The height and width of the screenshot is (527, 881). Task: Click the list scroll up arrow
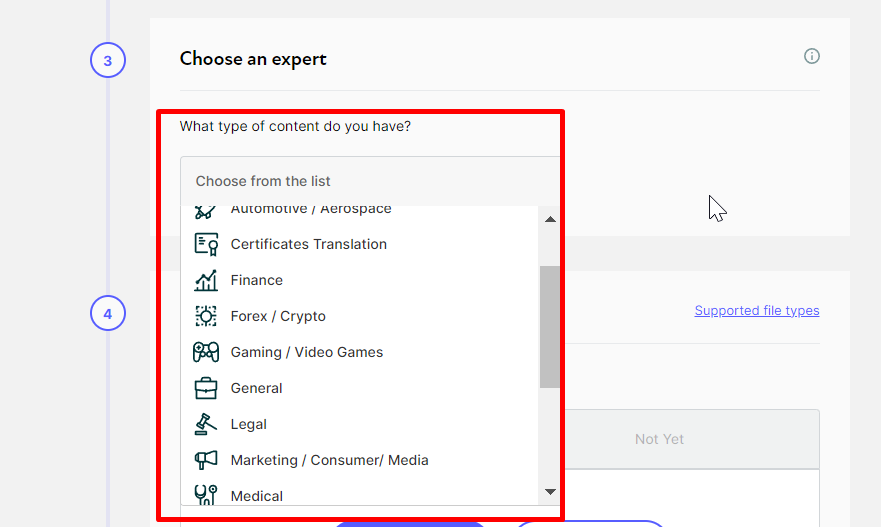(x=550, y=220)
